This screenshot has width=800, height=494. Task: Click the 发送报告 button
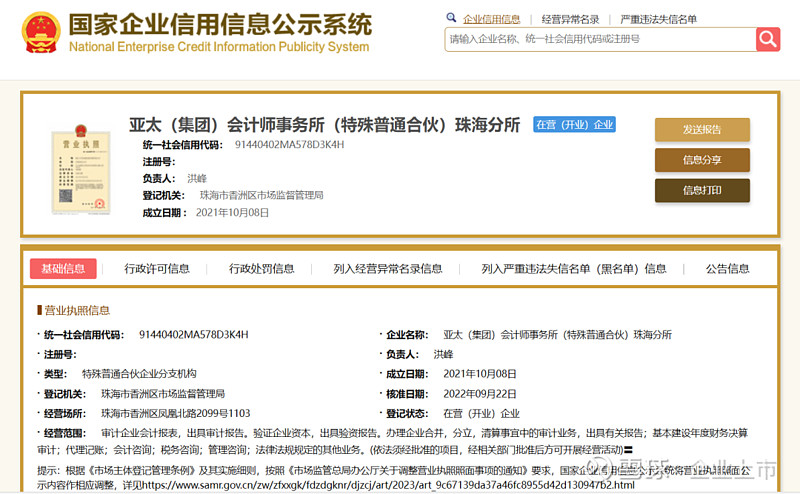tap(702, 130)
